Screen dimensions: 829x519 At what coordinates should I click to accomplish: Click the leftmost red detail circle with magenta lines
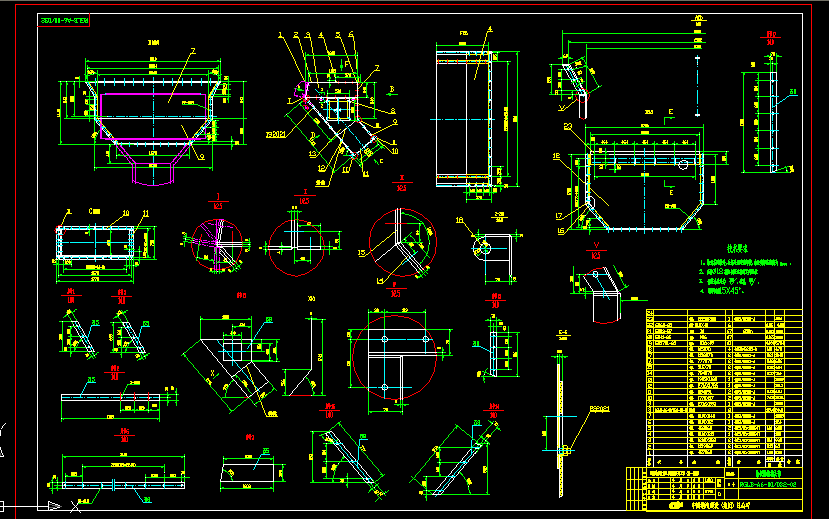[213, 245]
